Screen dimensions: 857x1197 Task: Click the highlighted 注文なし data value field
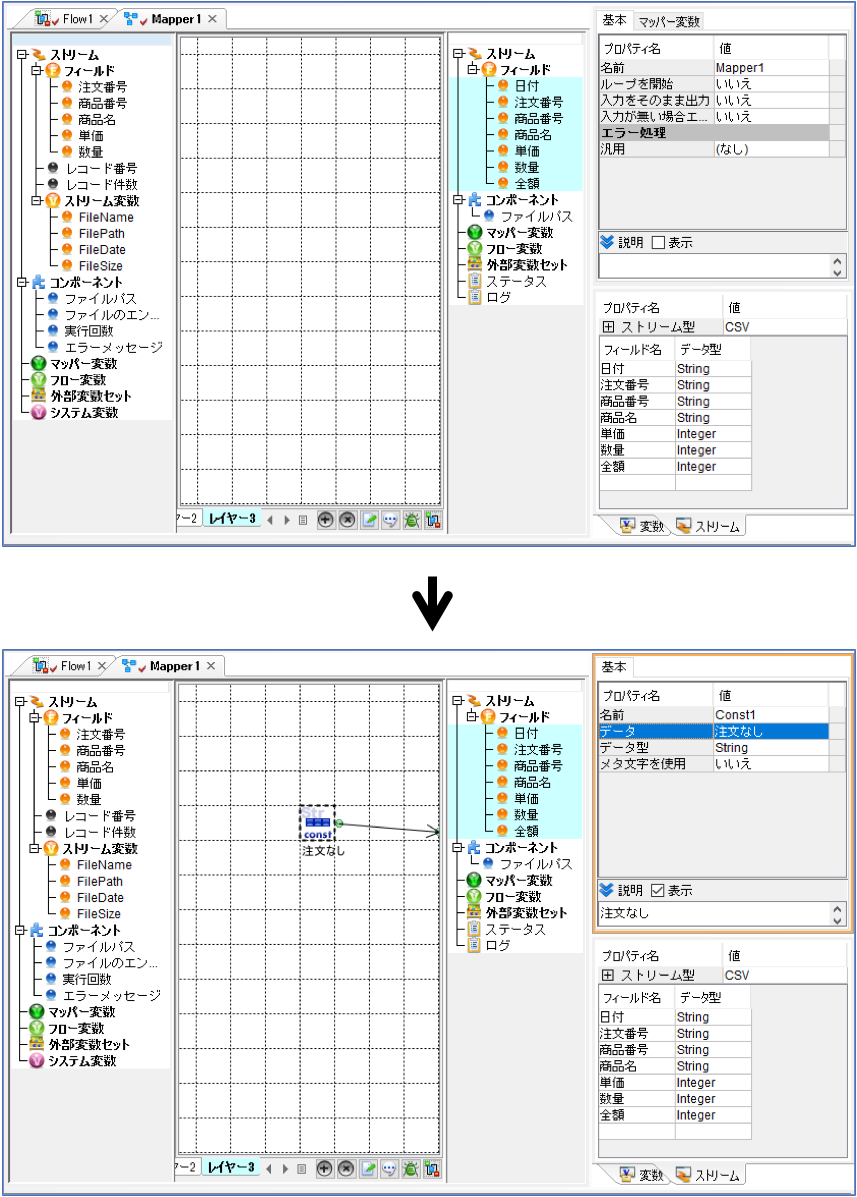click(x=771, y=731)
